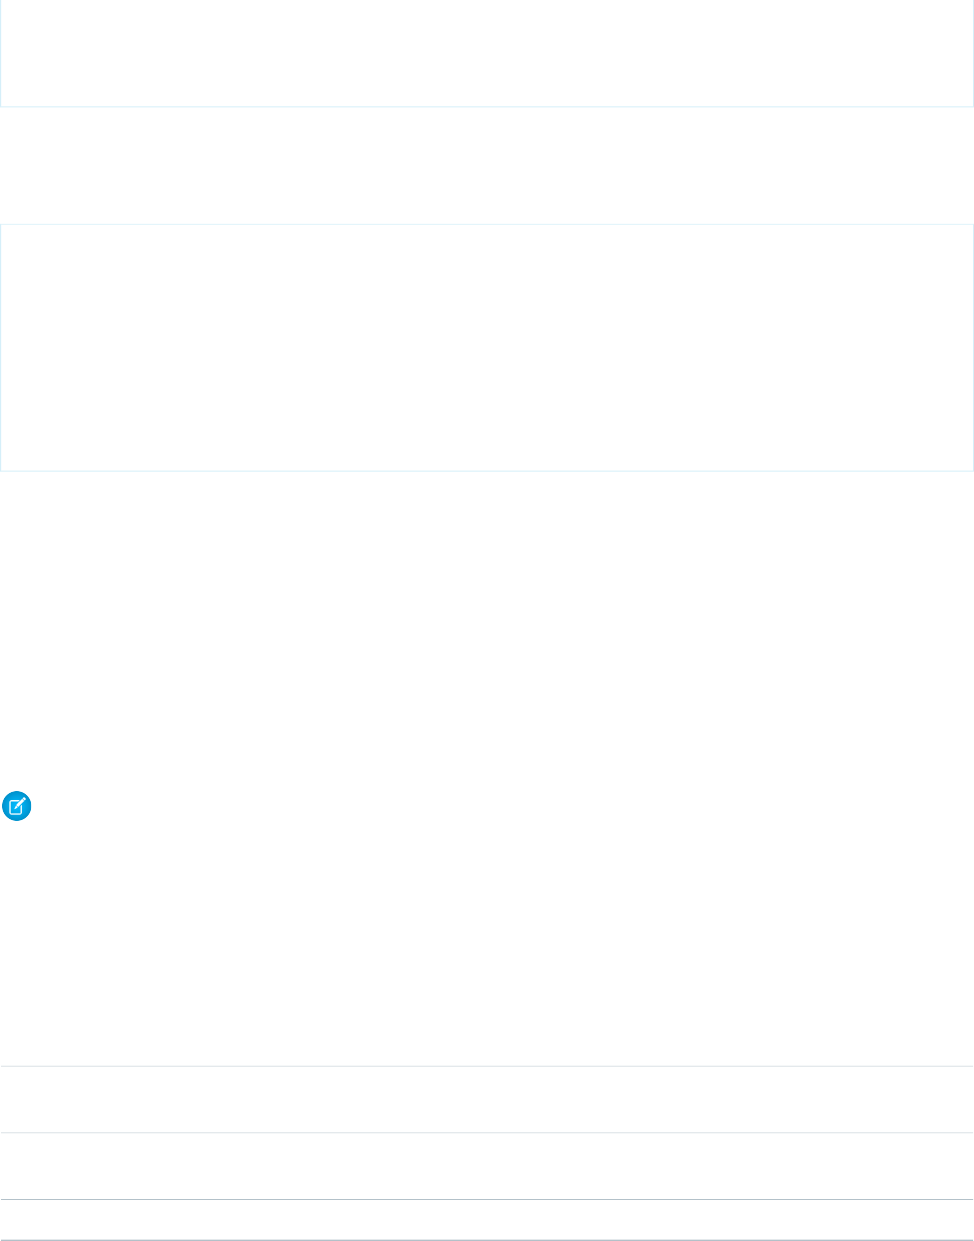Click the blank space between note icon and table

click(x=486, y=940)
